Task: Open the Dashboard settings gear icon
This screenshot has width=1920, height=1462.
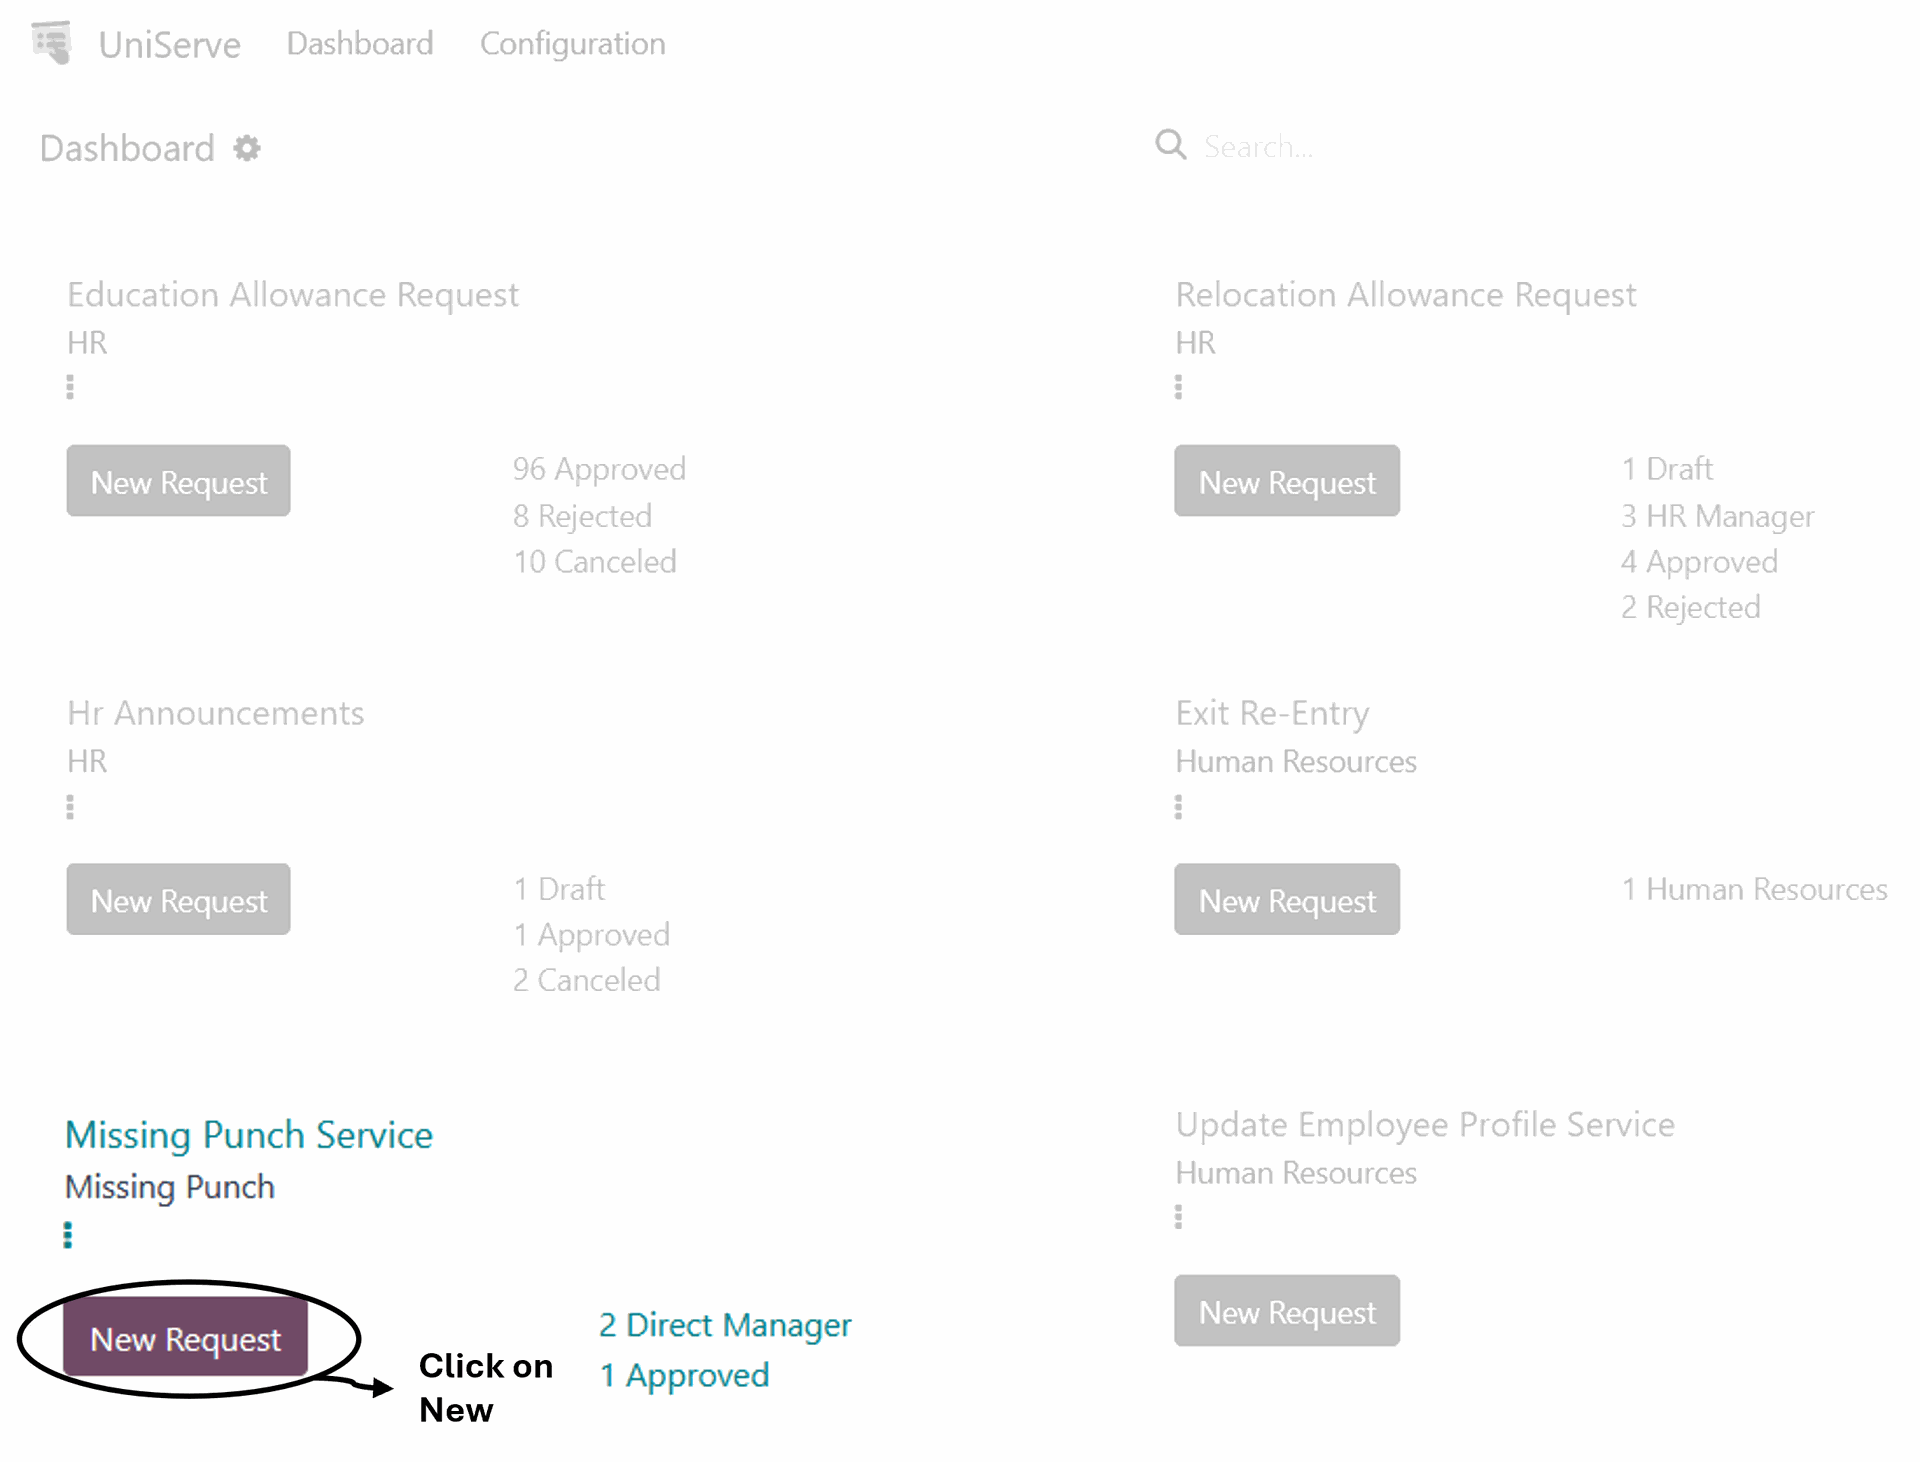Action: click(x=247, y=149)
